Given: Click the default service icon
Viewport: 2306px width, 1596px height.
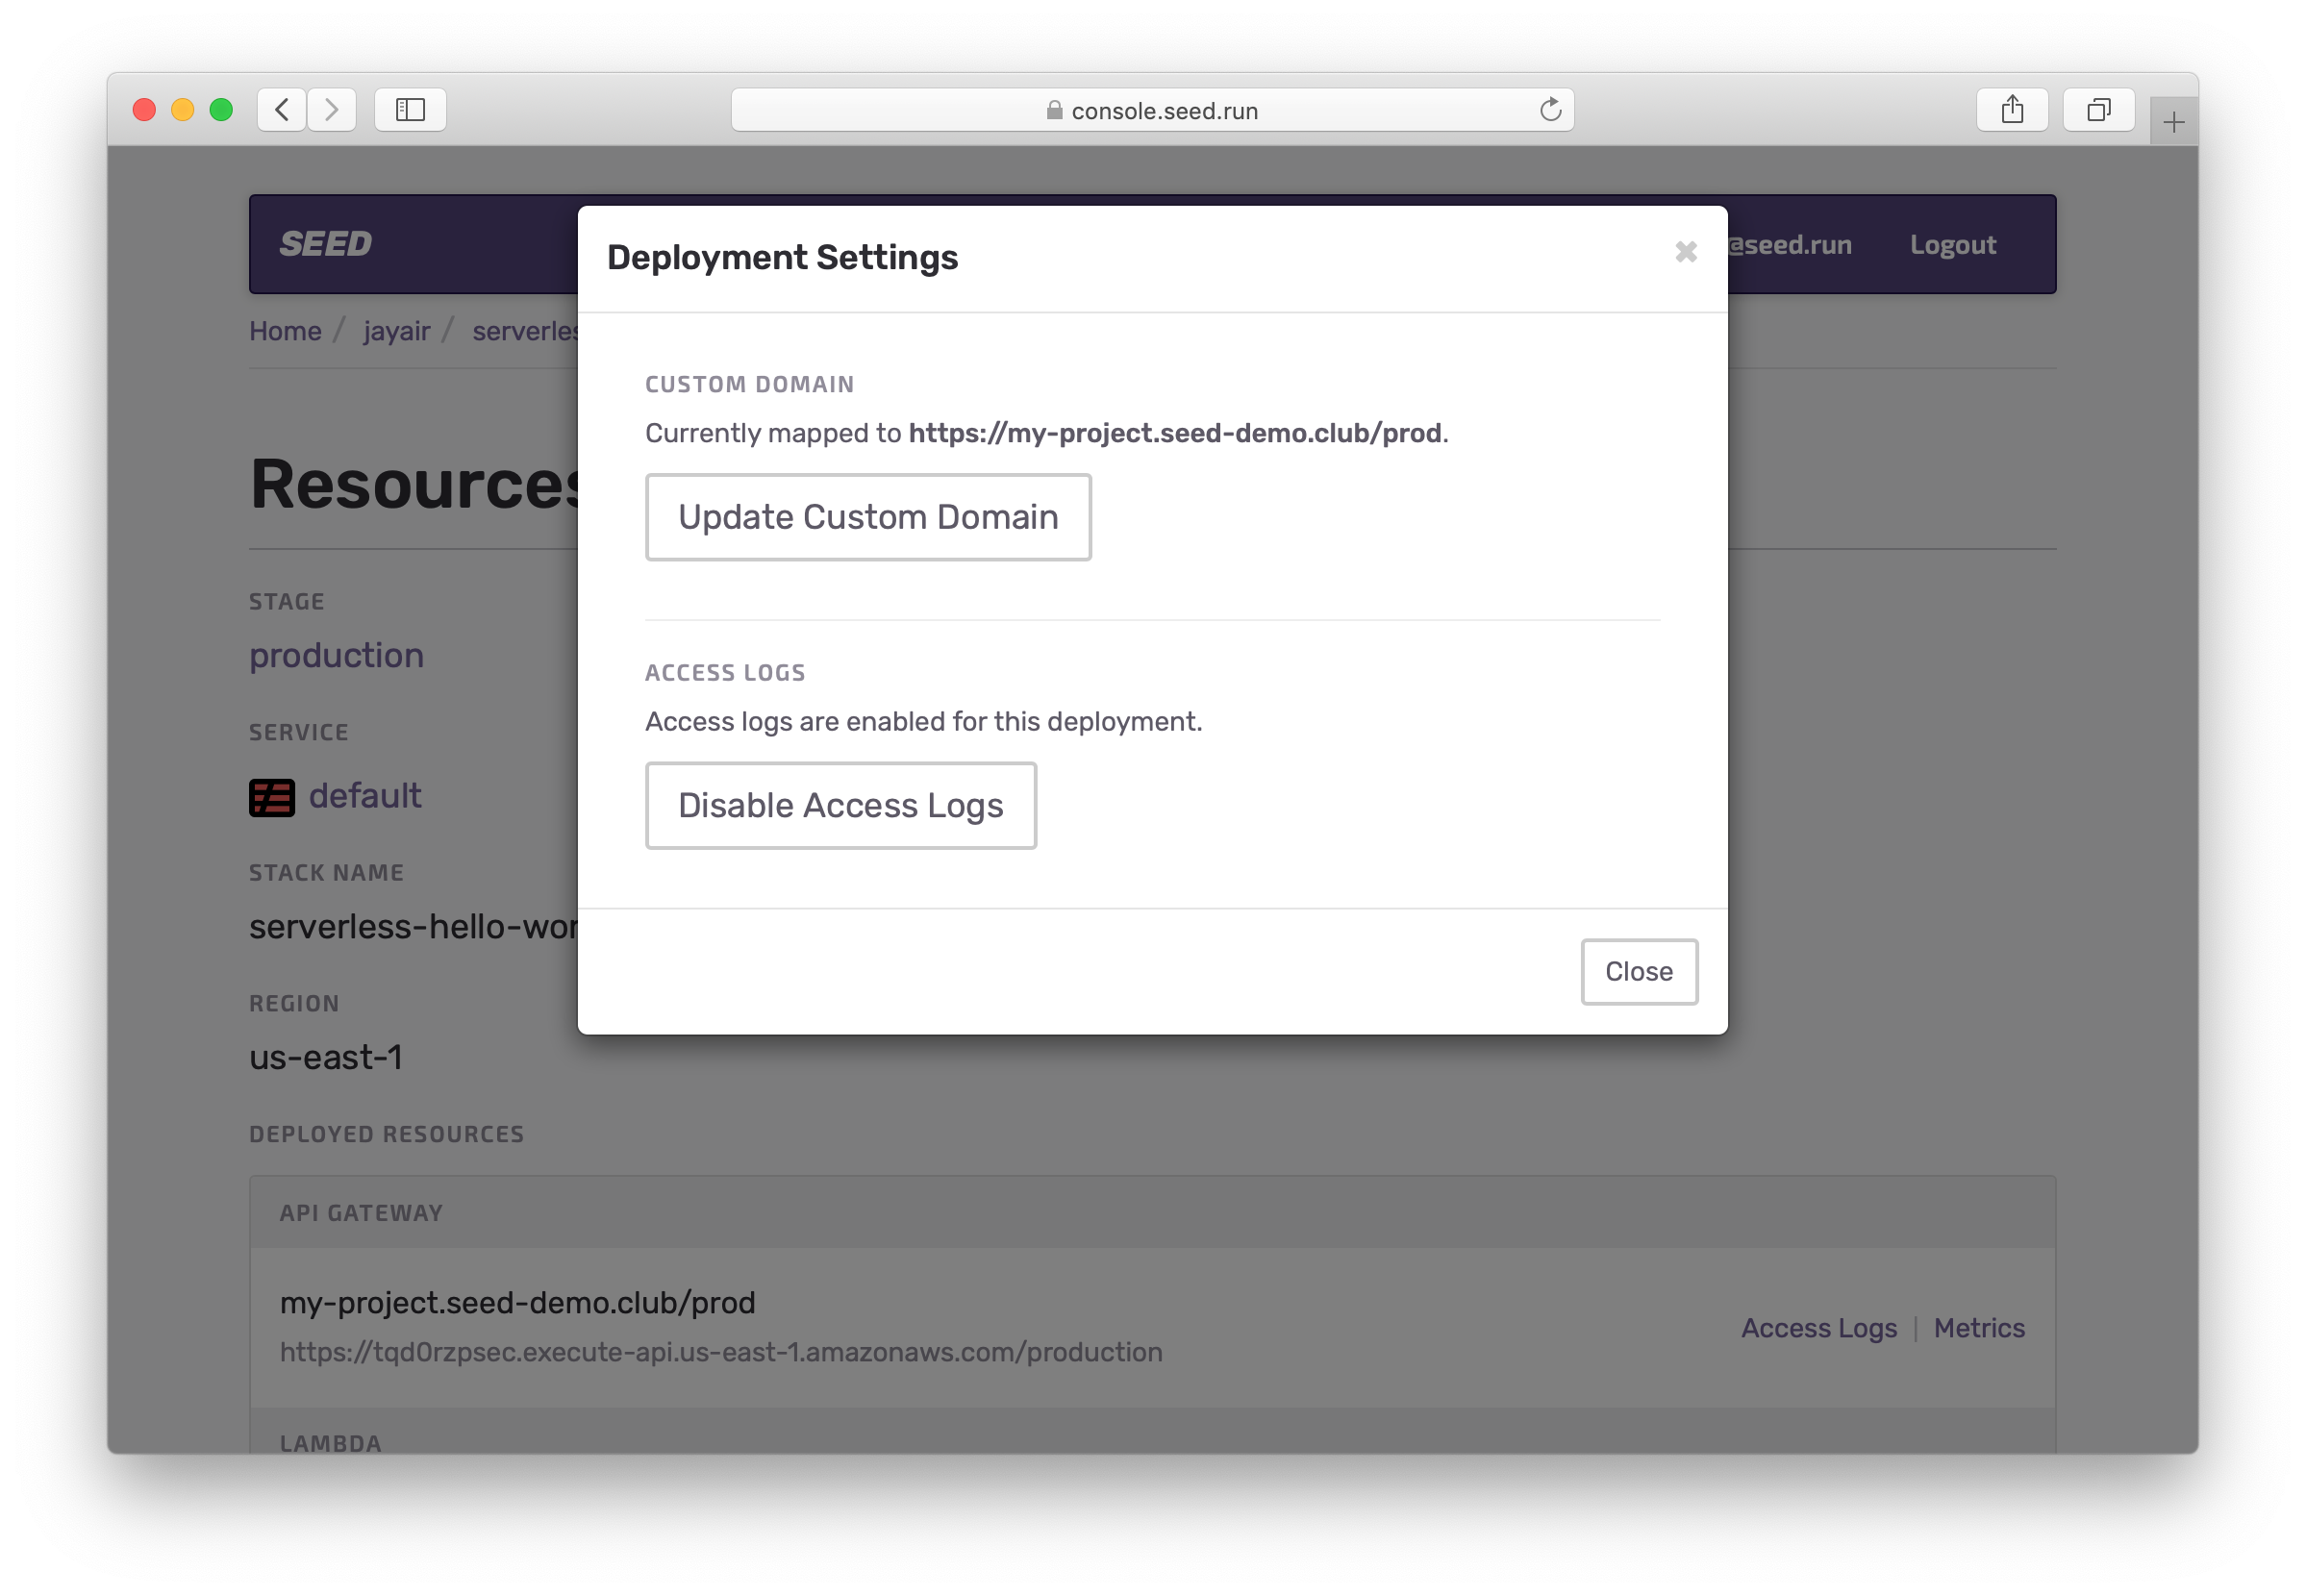Looking at the screenshot, I should (272, 797).
